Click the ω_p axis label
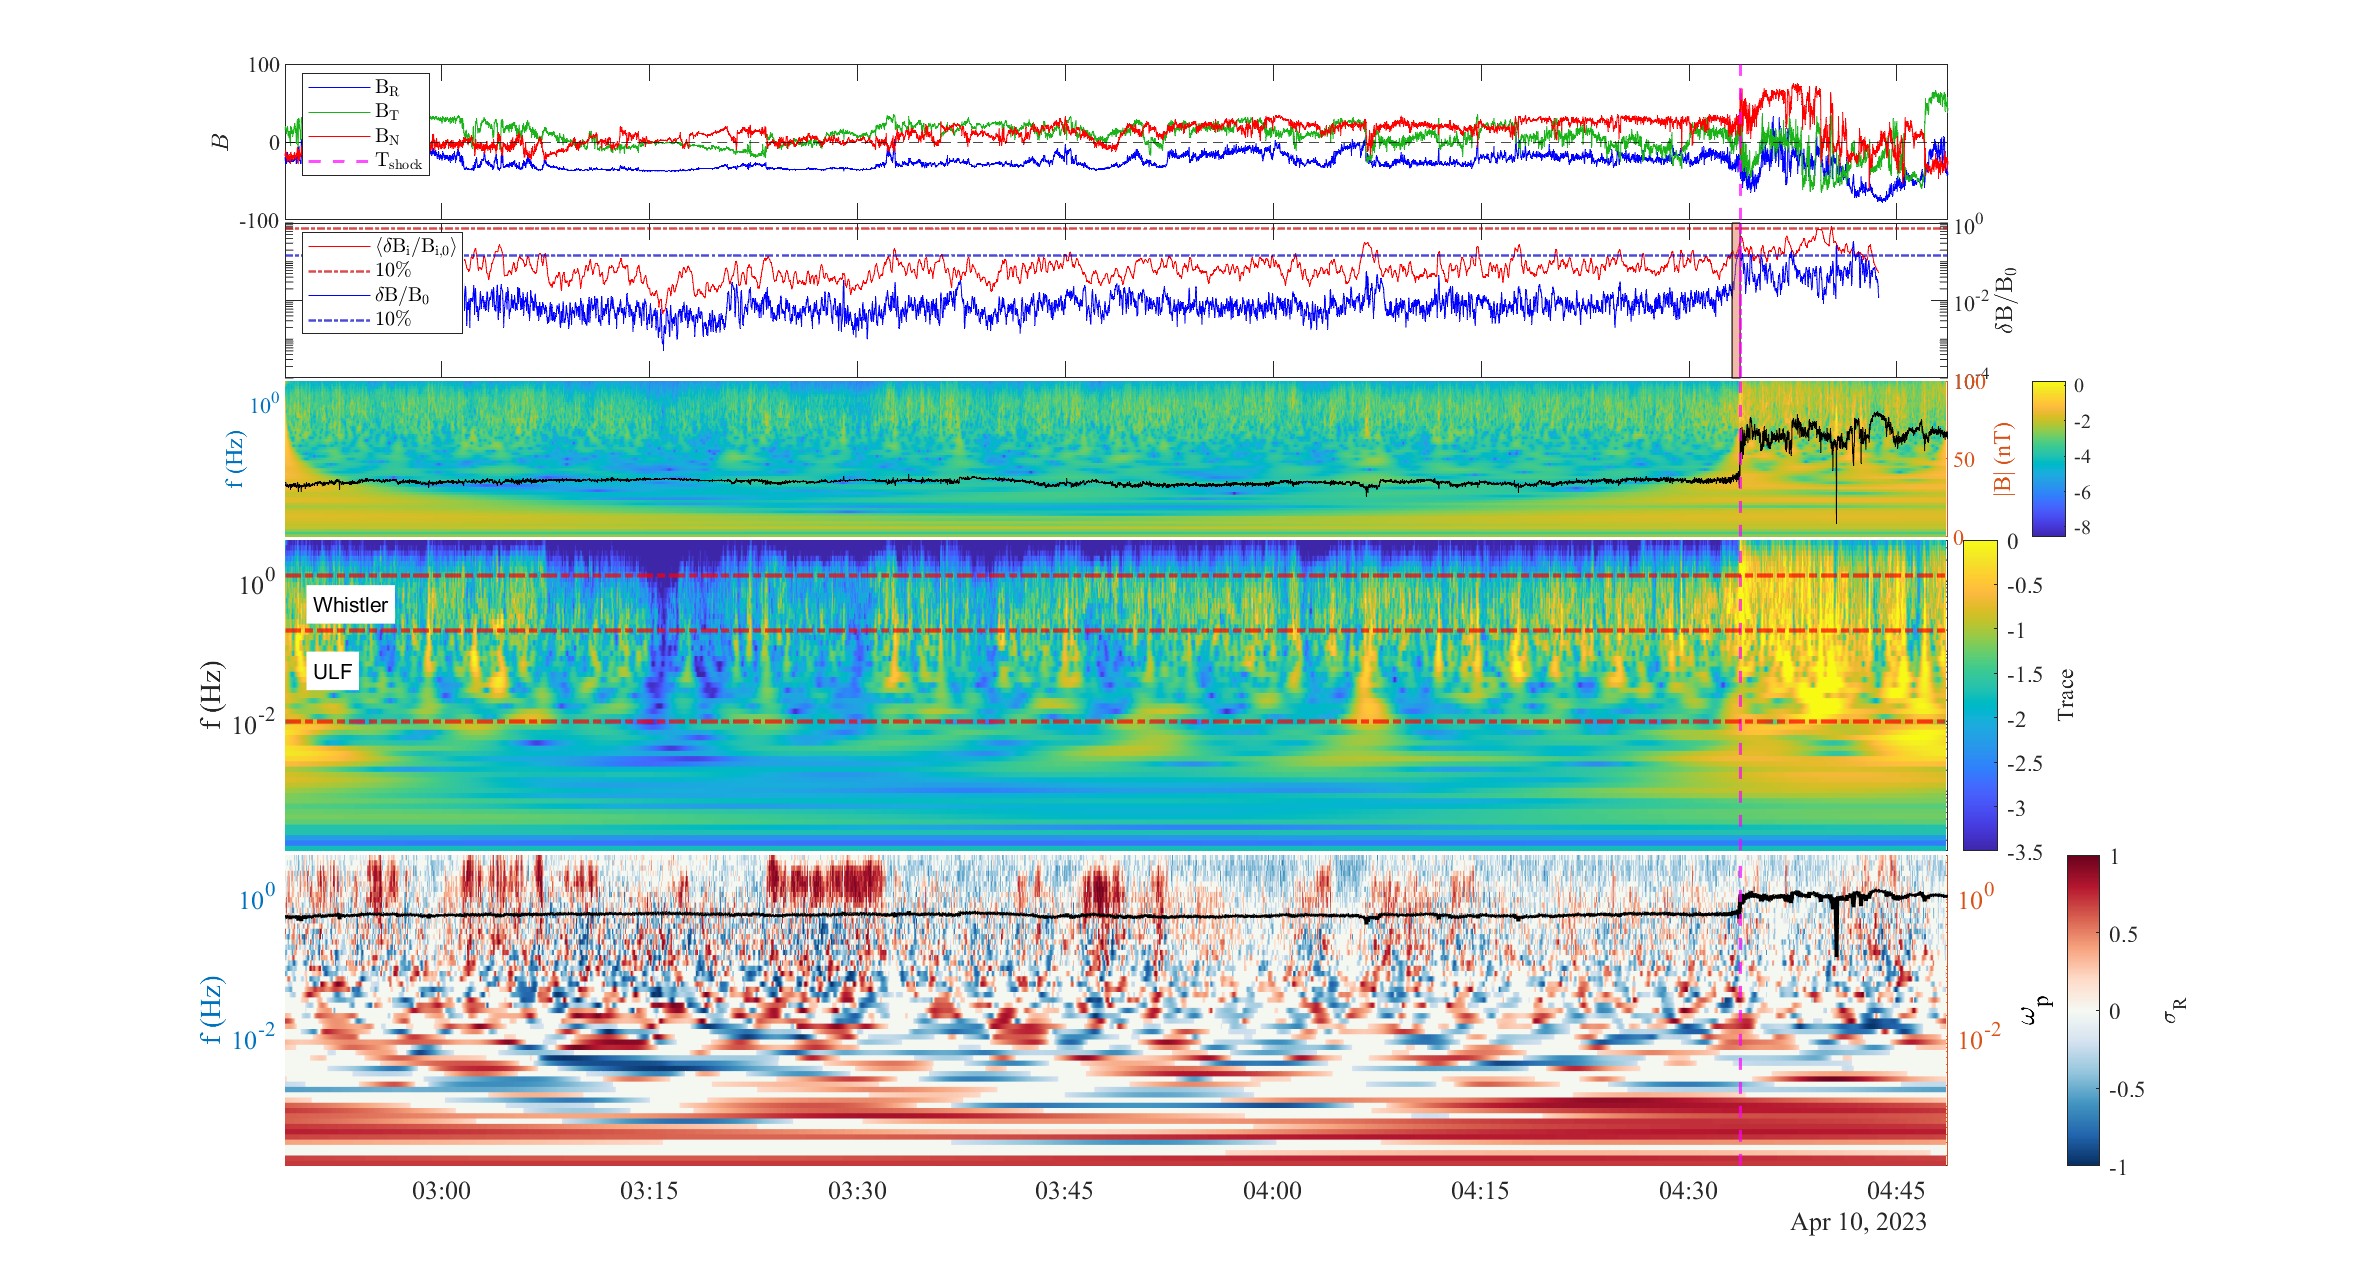This screenshot has height=1281, width=2375. pos(2034,1011)
